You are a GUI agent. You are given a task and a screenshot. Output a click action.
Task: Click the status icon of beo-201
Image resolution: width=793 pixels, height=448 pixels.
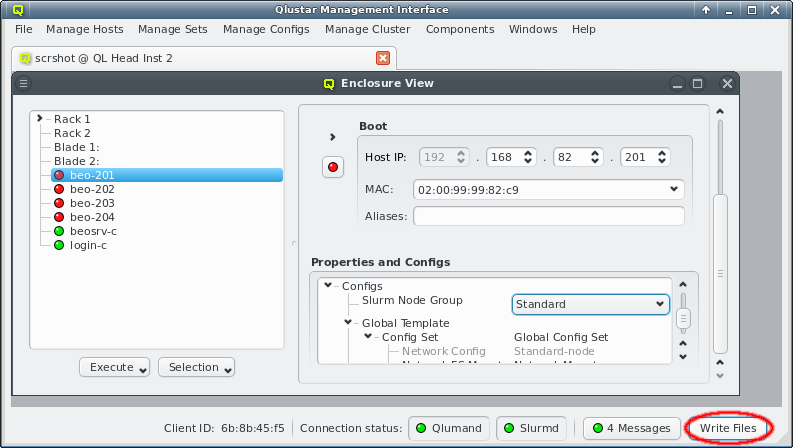(59, 175)
